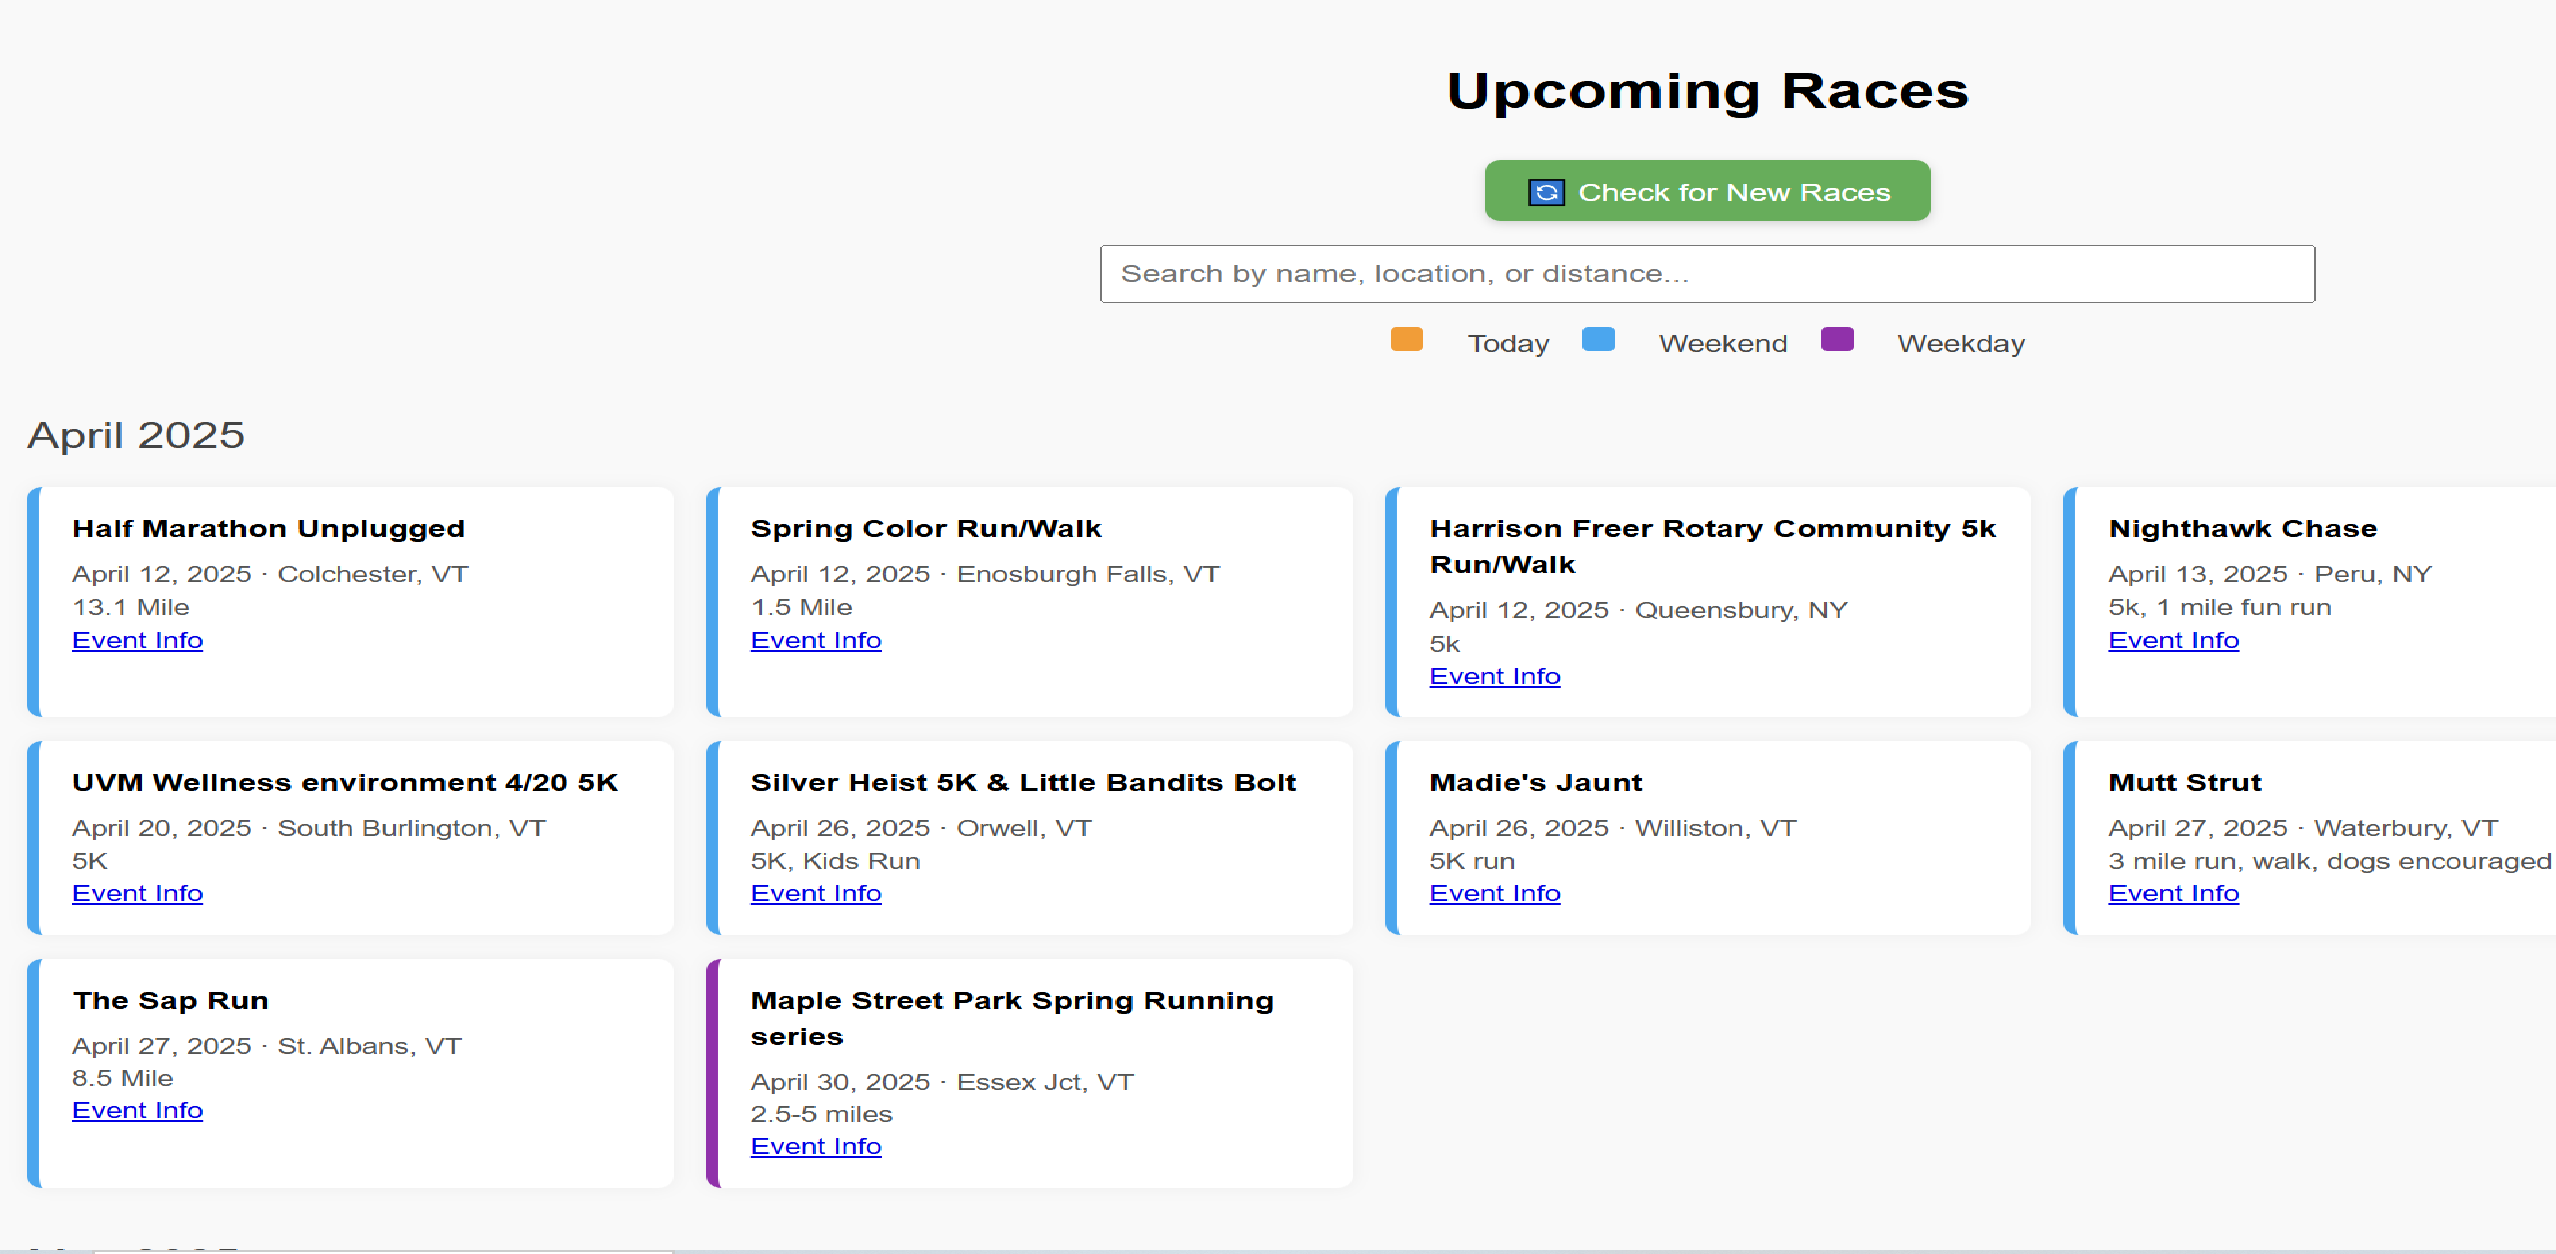Click April 26, 2025 · Orwell, VT text
2556x1254 pixels.
coord(921,828)
